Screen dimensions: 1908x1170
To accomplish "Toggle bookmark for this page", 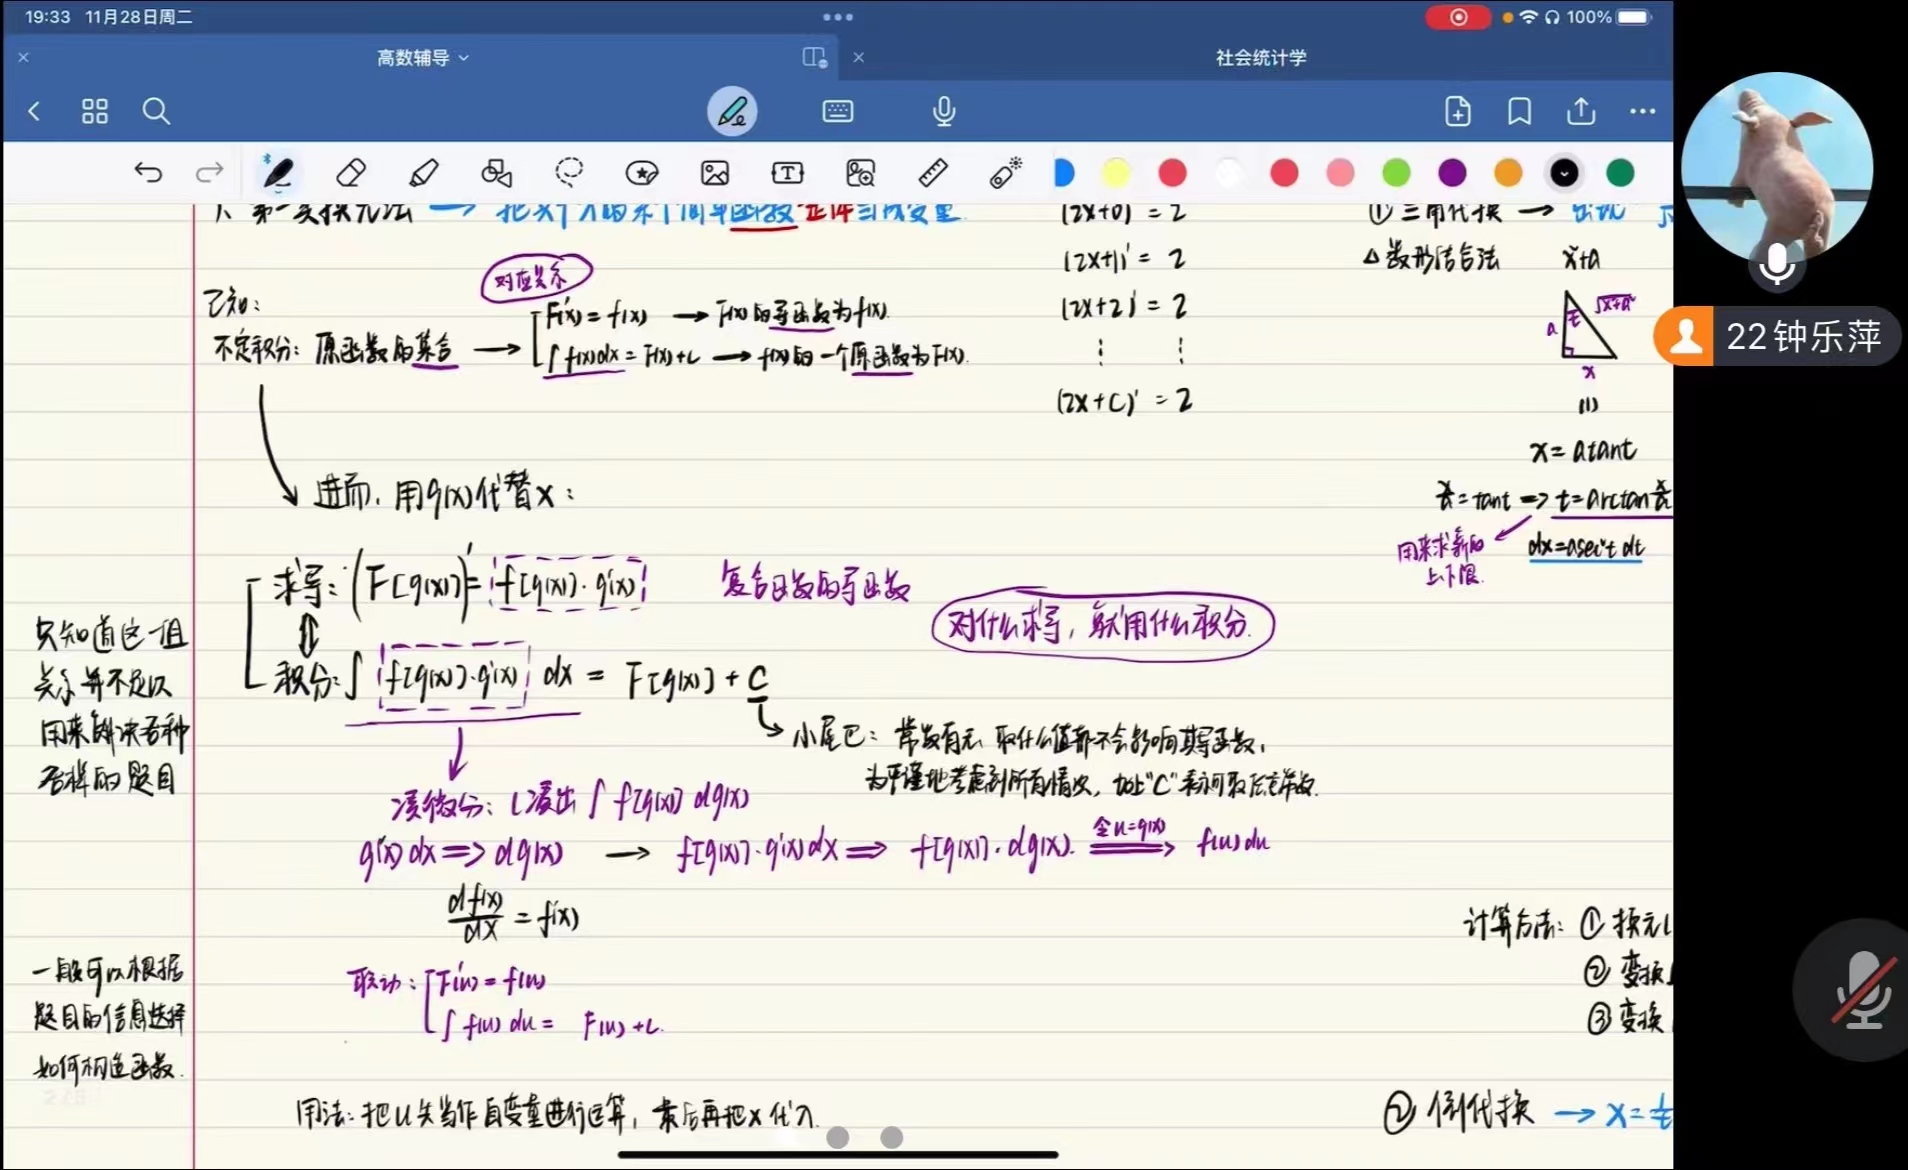I will (x=1519, y=111).
